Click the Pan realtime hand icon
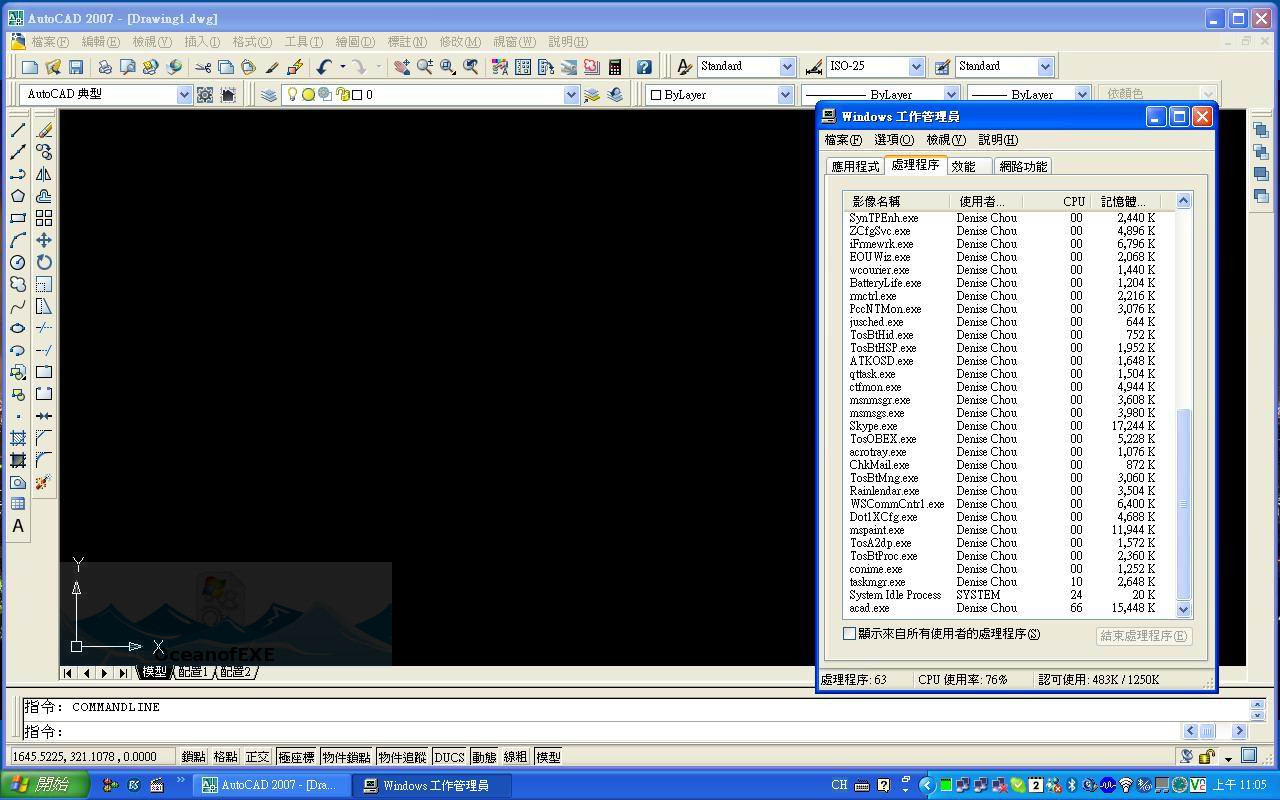This screenshot has height=800, width=1280. [x=401, y=67]
